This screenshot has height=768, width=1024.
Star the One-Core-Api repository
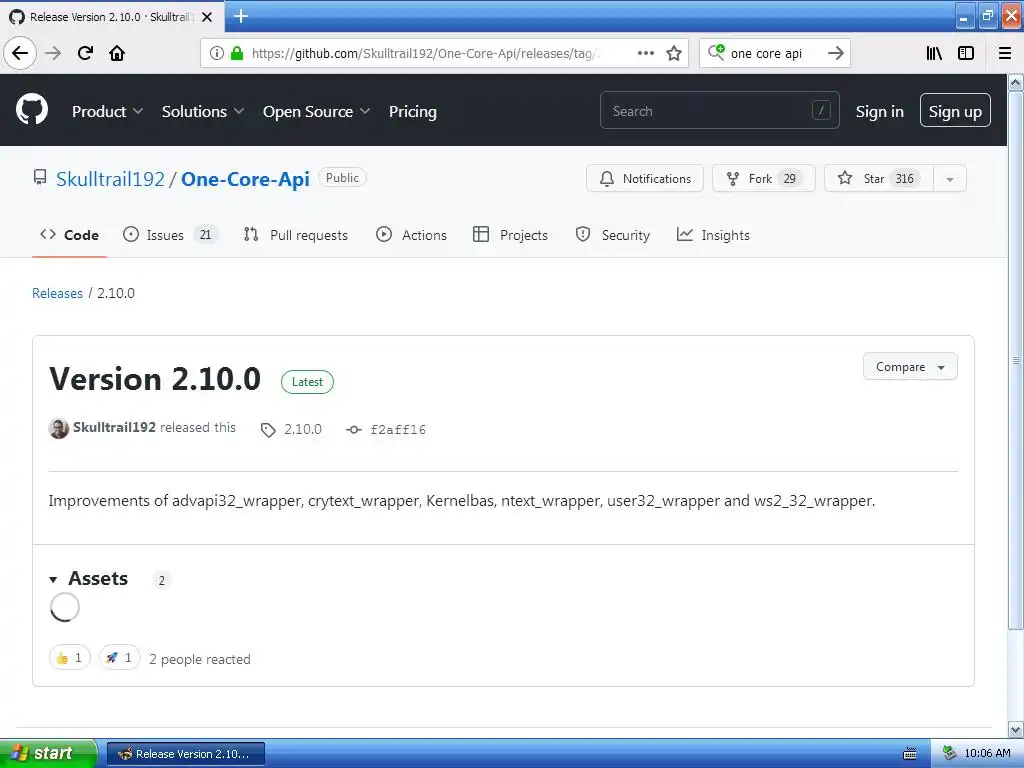click(x=879, y=178)
